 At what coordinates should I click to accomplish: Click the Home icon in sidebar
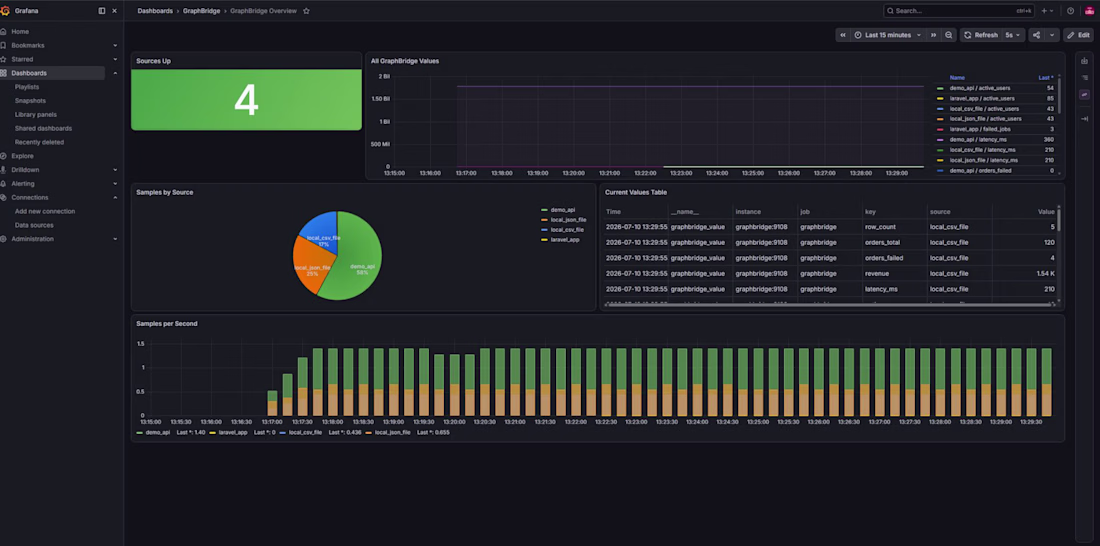pos(4,32)
